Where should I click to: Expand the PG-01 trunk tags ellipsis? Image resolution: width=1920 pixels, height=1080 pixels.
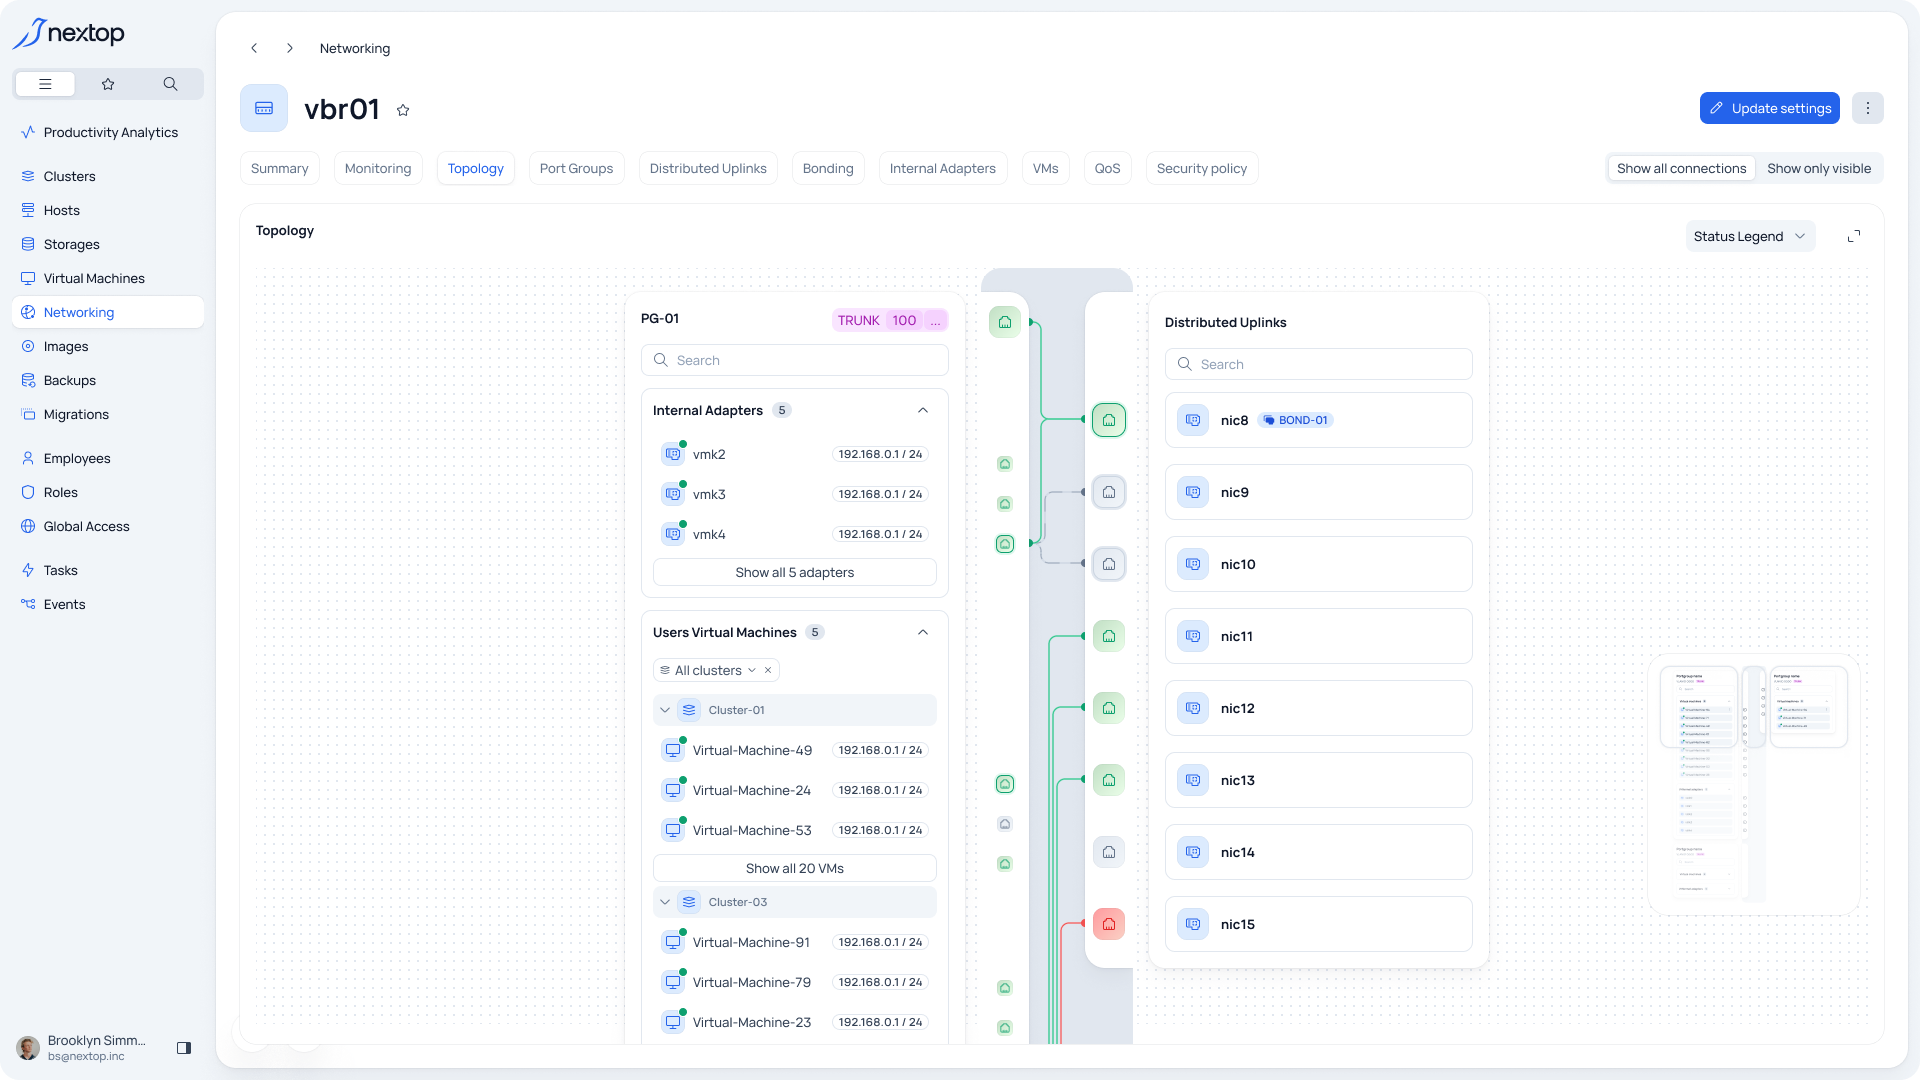click(935, 320)
